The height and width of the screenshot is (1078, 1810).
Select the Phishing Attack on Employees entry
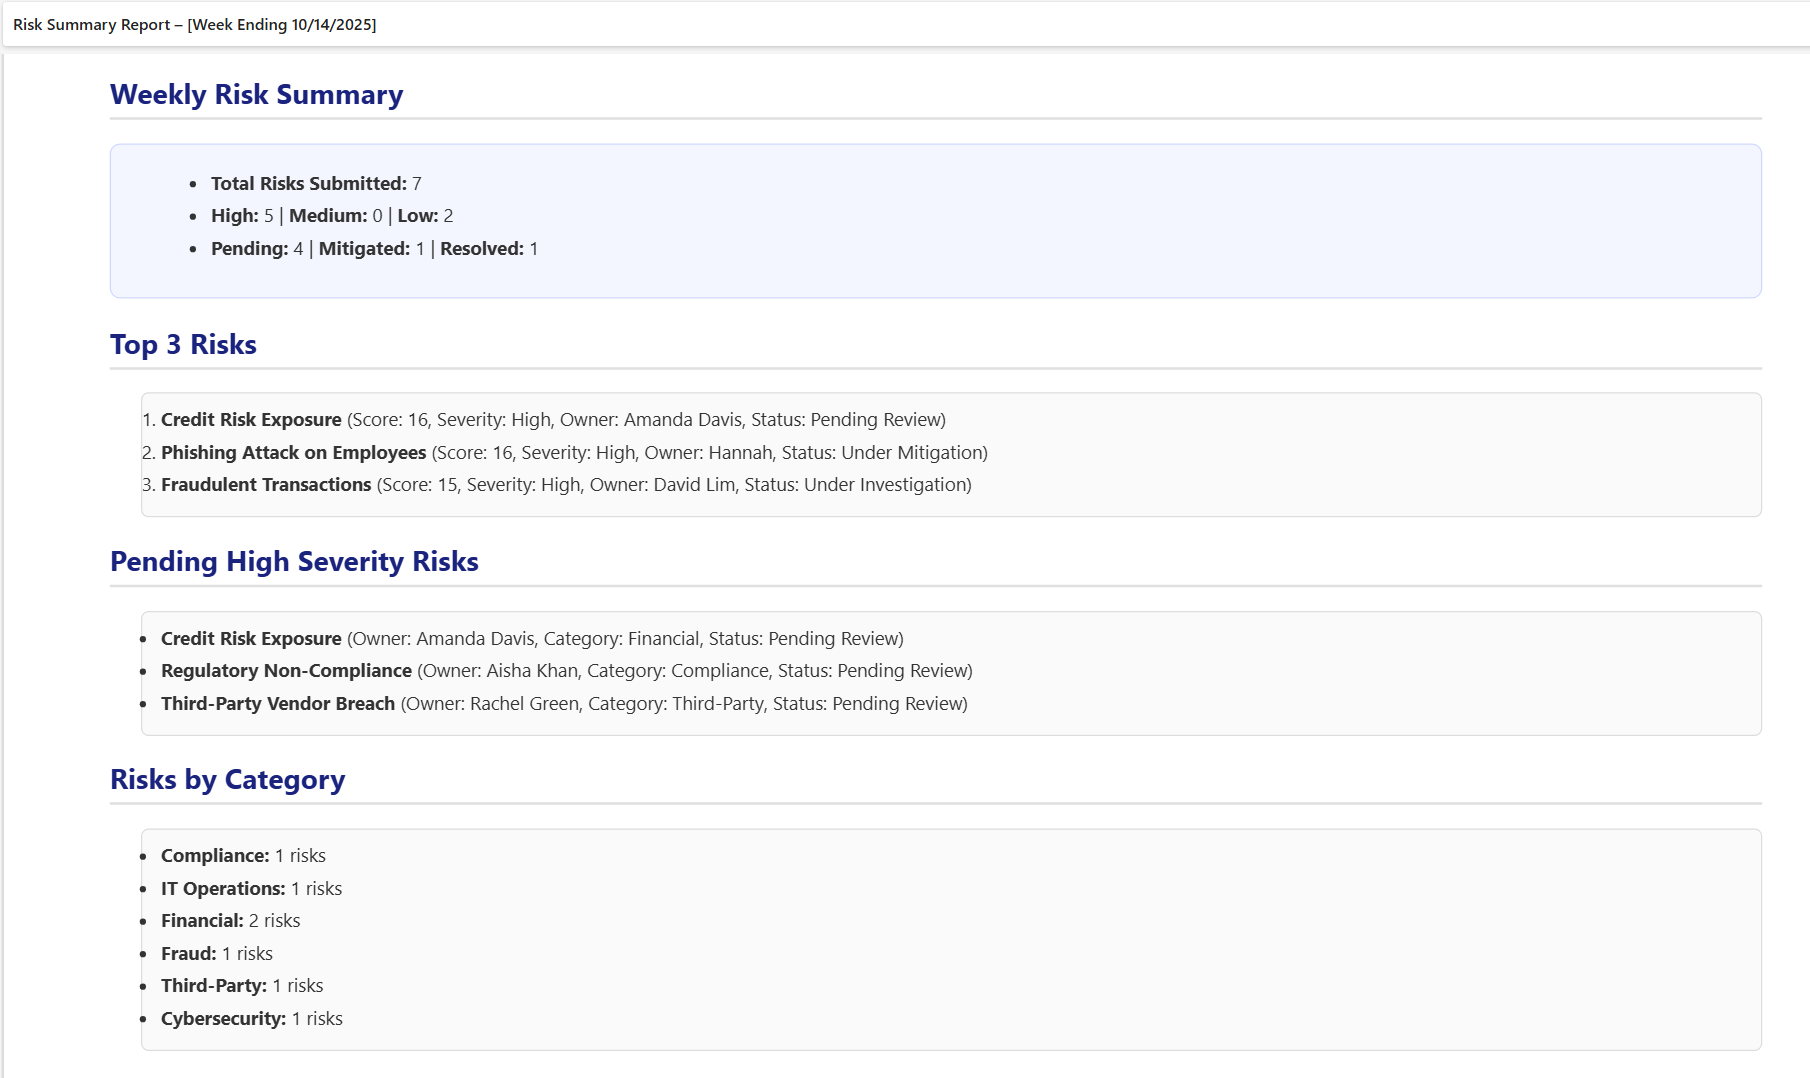(294, 453)
